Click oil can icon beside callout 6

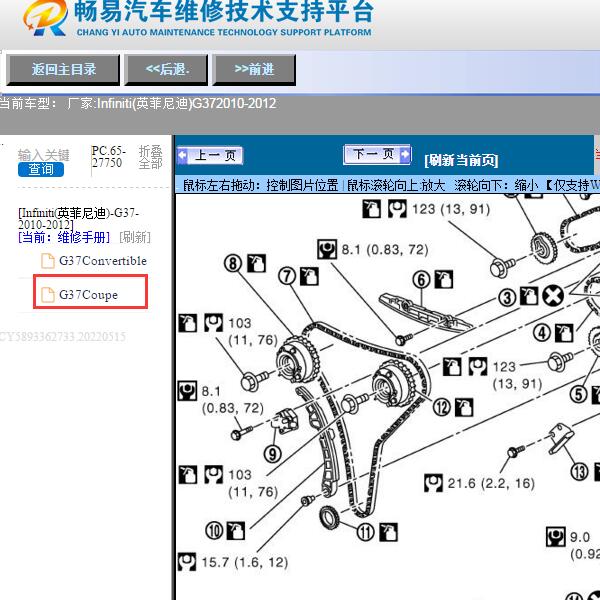coord(443,279)
